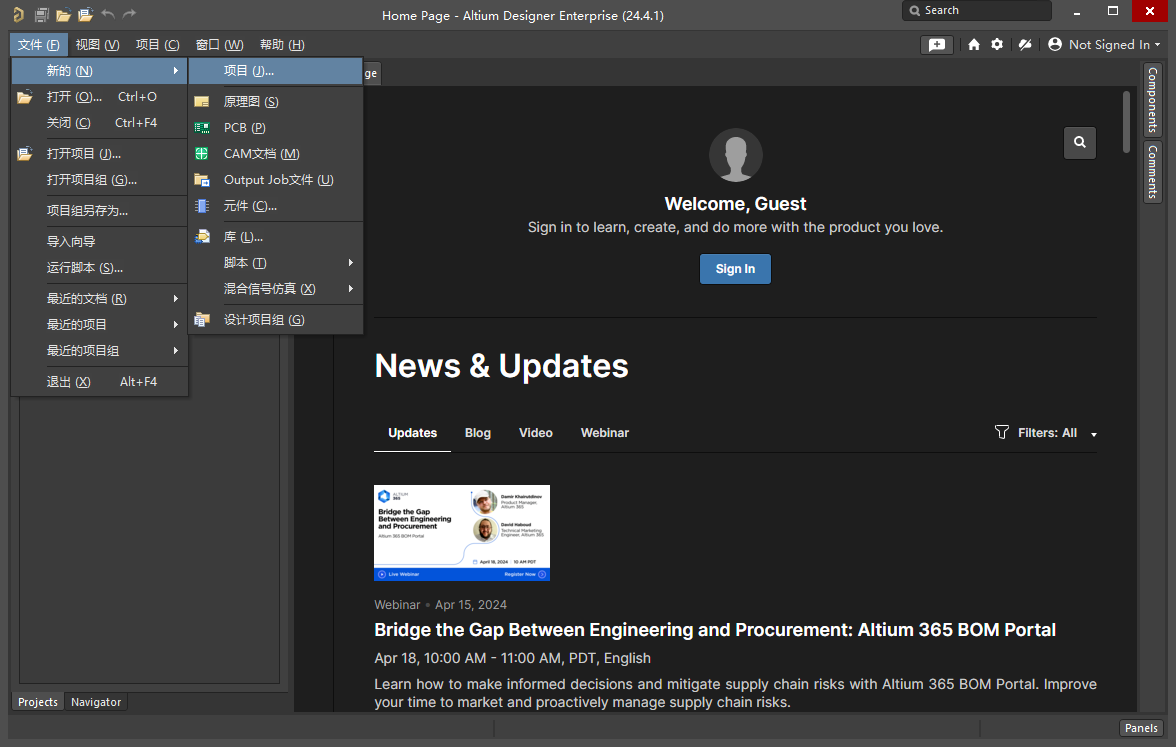Open the BOM Portal webinar thumbnail

pyautogui.click(x=462, y=533)
